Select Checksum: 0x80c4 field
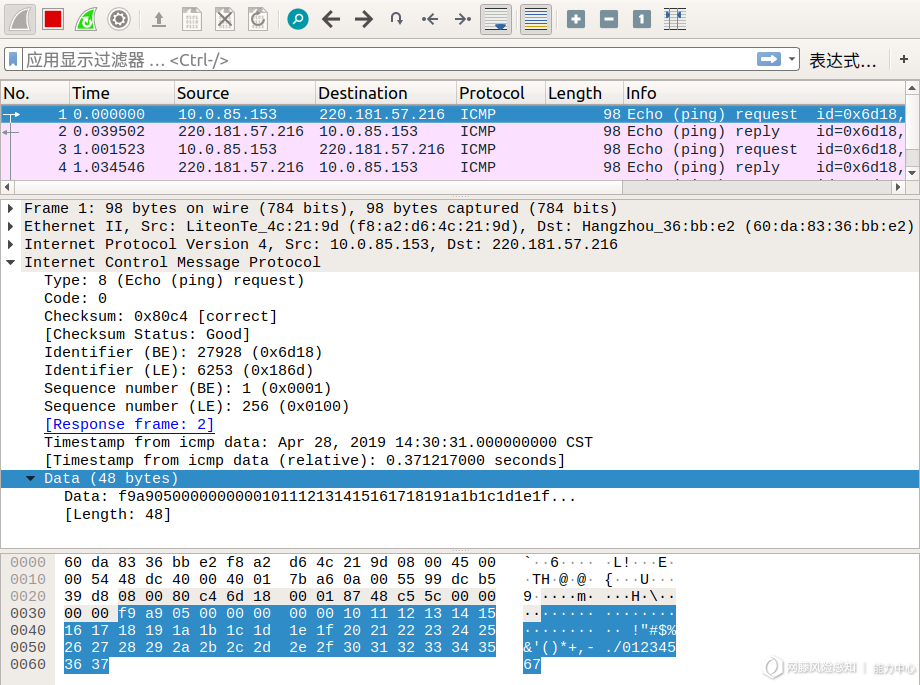Image resolution: width=920 pixels, height=685 pixels. [160, 316]
